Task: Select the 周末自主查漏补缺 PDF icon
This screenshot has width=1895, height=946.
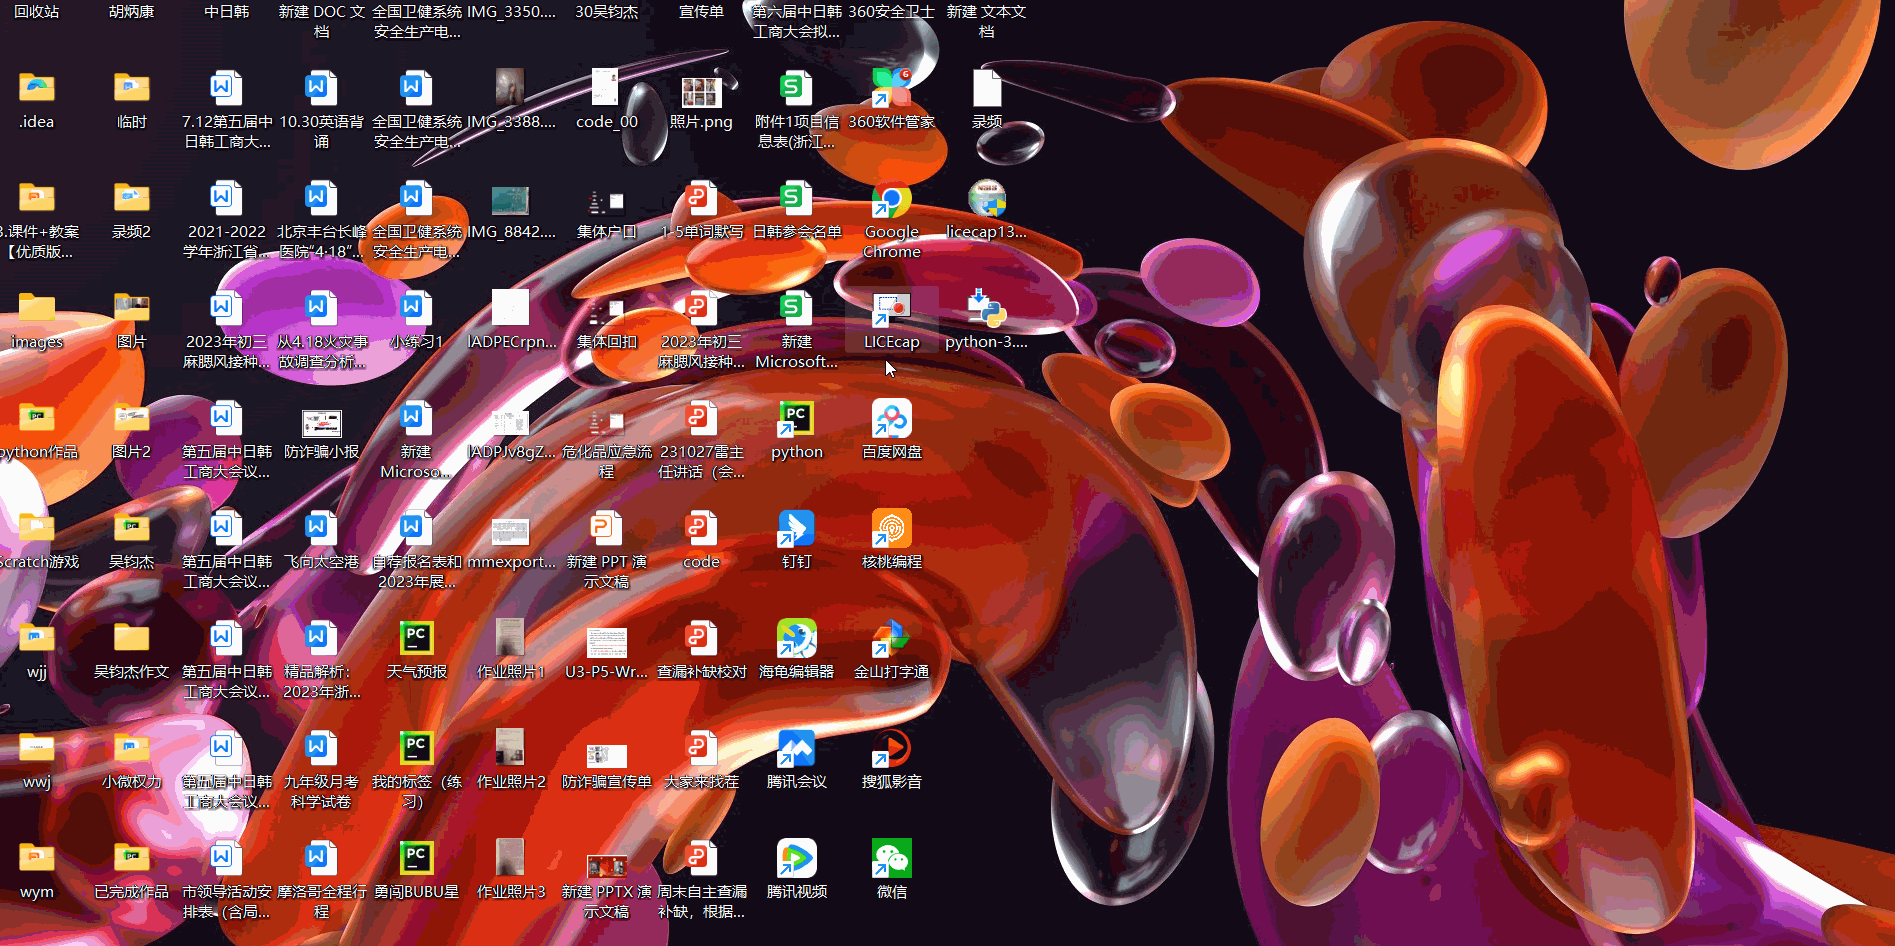Action: coord(701,860)
